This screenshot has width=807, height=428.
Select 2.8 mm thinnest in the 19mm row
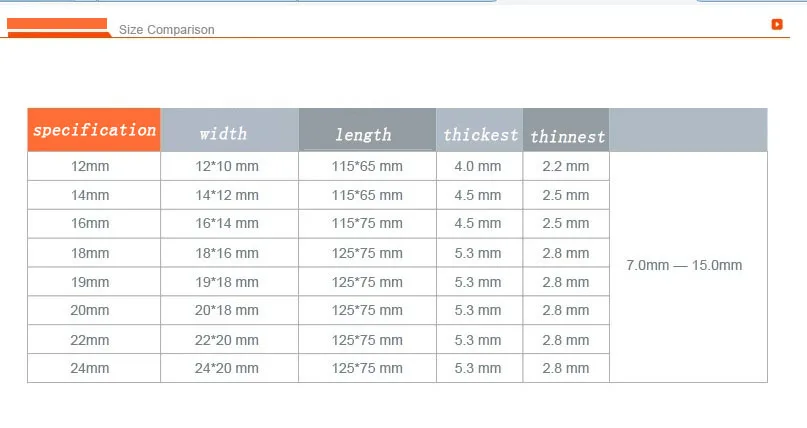coord(566,282)
